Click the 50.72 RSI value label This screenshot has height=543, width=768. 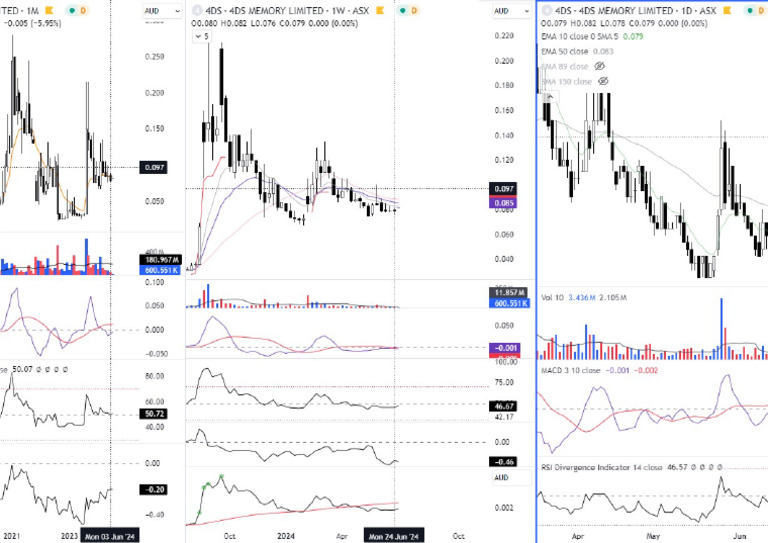click(154, 414)
